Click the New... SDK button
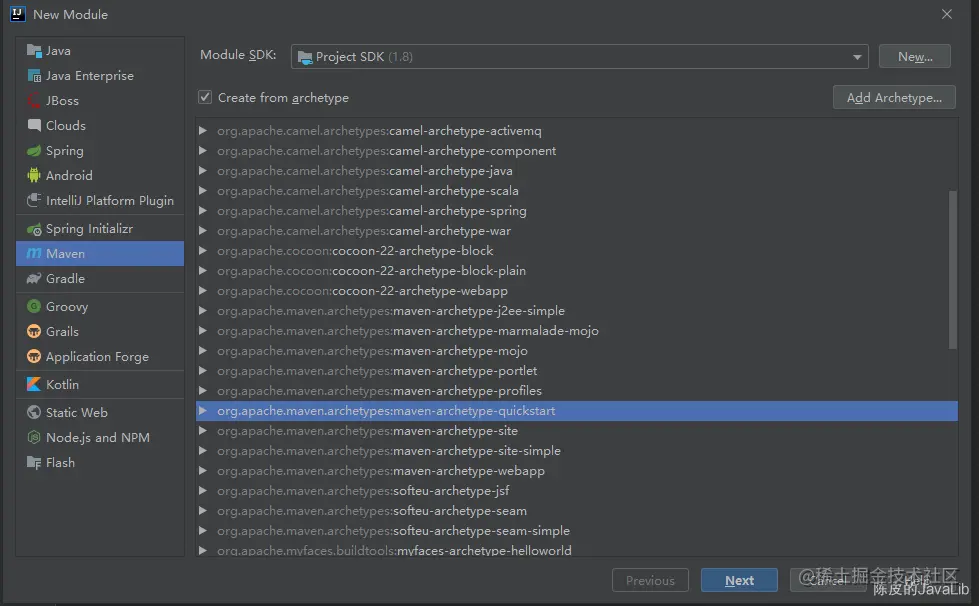Viewport: 979px width, 606px height. (915, 57)
